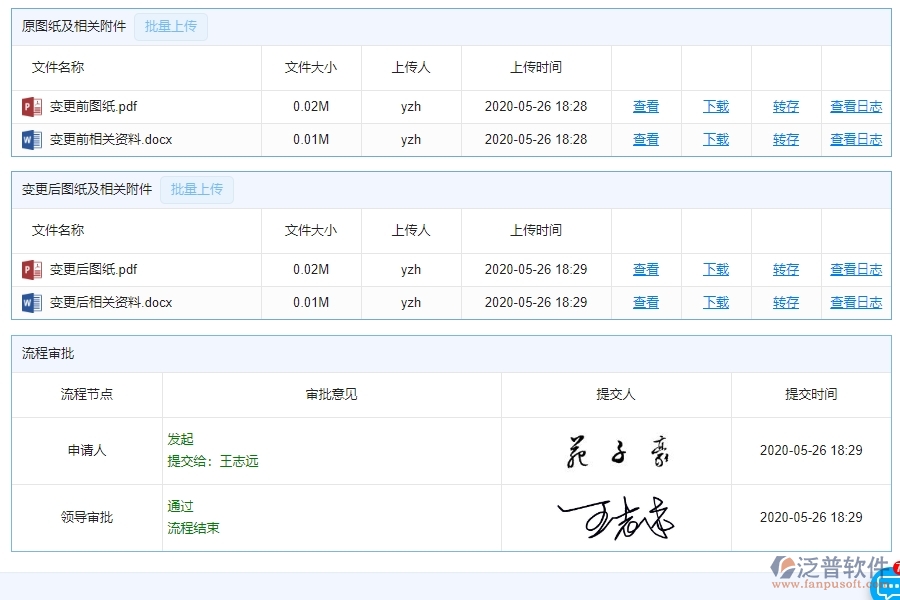Click 批量上传 in the 变更后图纸及相关附件 section
The height and width of the screenshot is (600, 900).
pyautogui.click(x=196, y=188)
